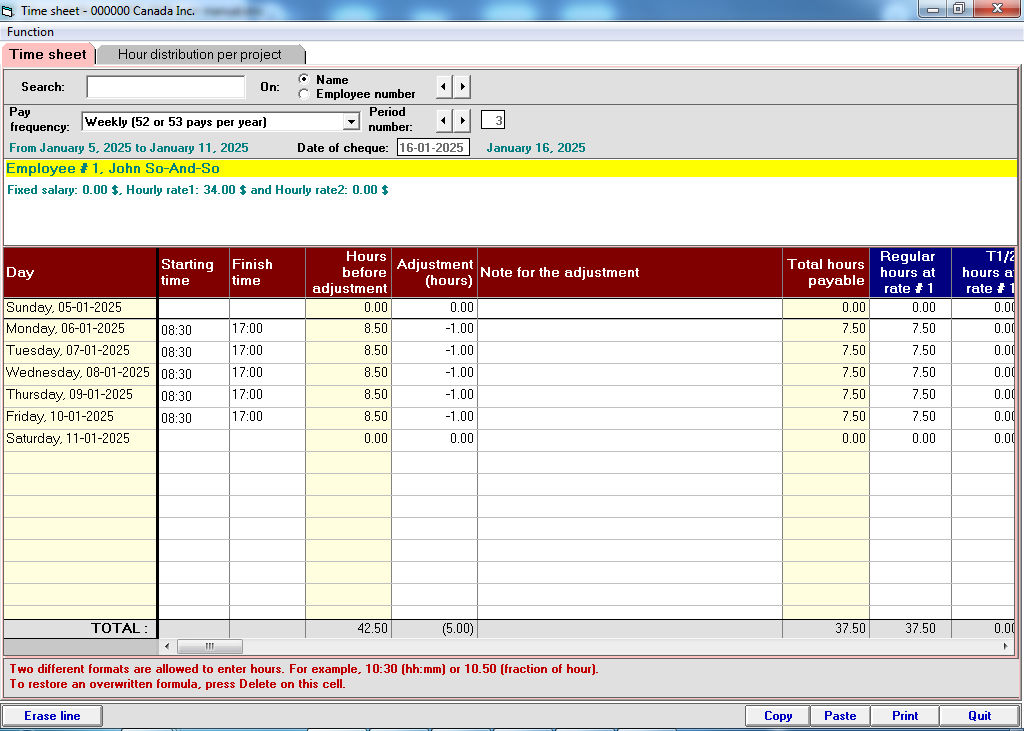
Task: Click the Search text field
Action: pyautogui.click(x=165, y=87)
